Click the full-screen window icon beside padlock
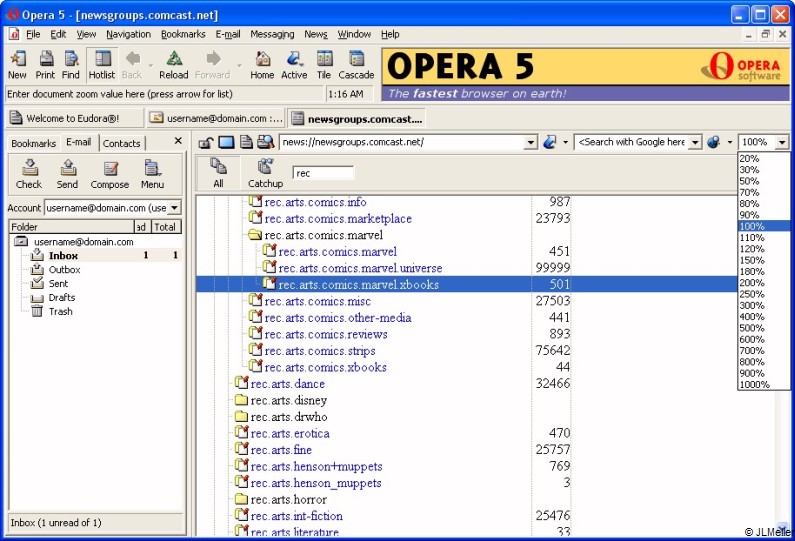Screen dimensions: 795x541 [226, 142]
